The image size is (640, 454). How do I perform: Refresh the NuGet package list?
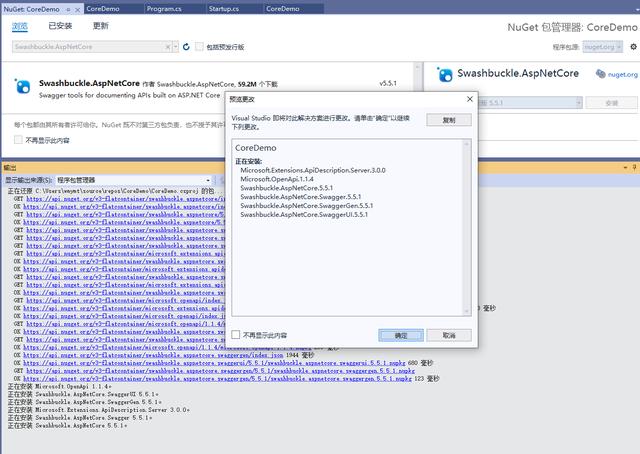point(186,47)
